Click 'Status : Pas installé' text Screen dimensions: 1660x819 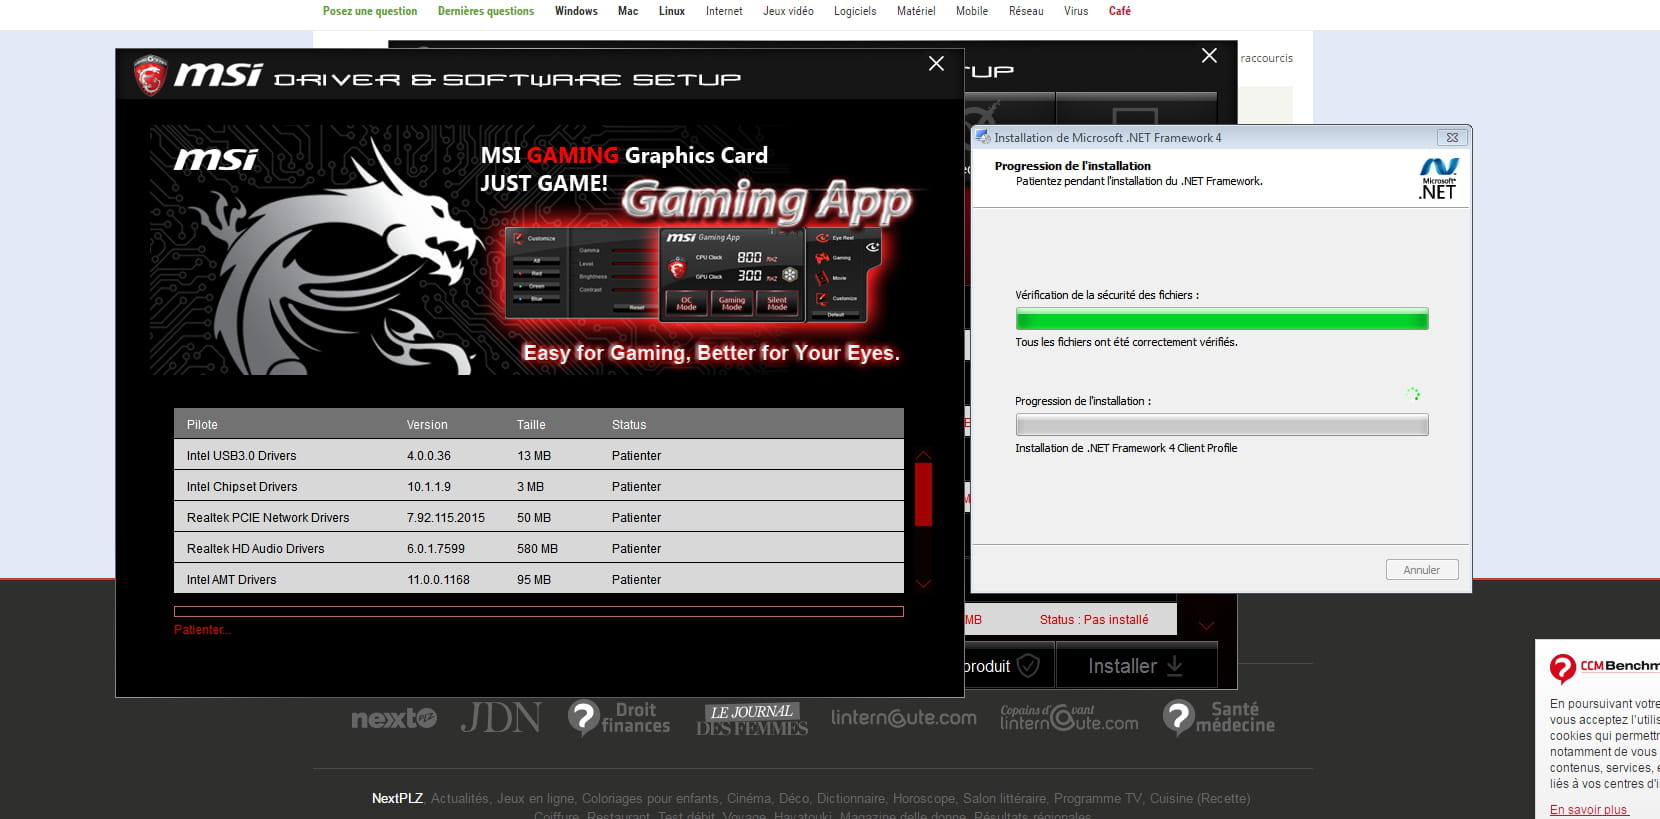pos(1094,619)
